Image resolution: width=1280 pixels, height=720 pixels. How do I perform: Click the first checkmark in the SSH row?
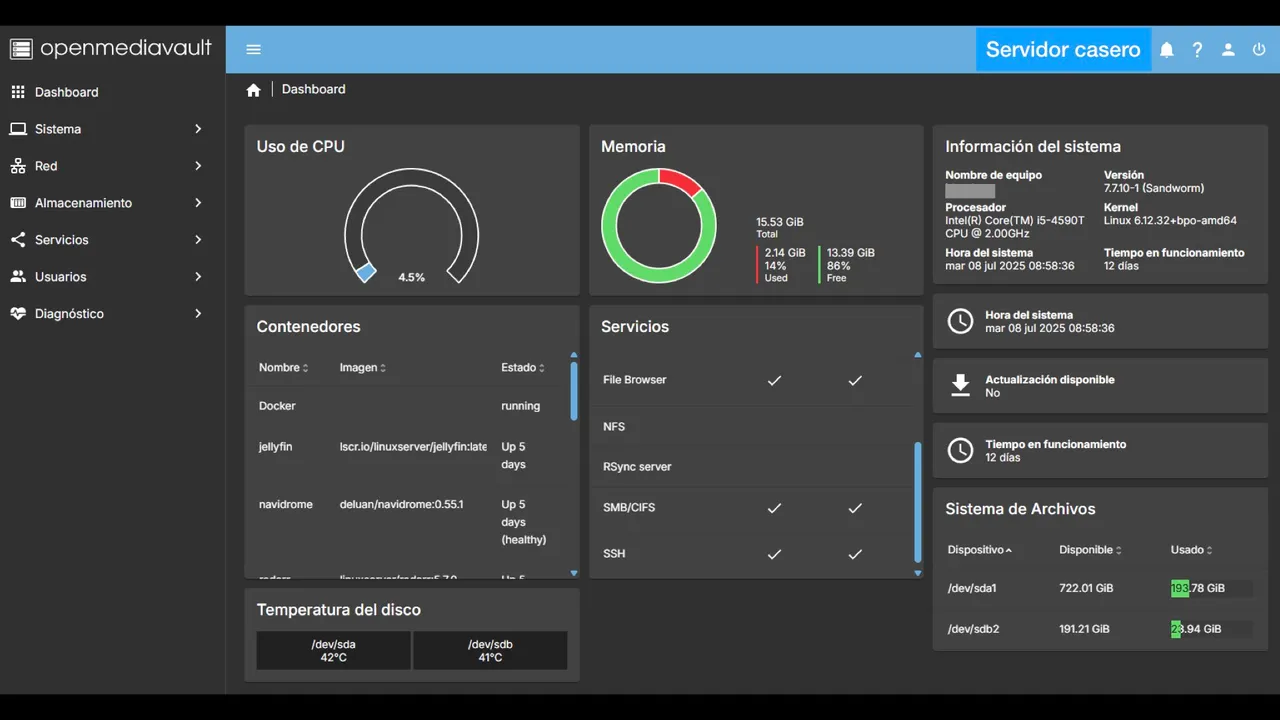[774, 554]
